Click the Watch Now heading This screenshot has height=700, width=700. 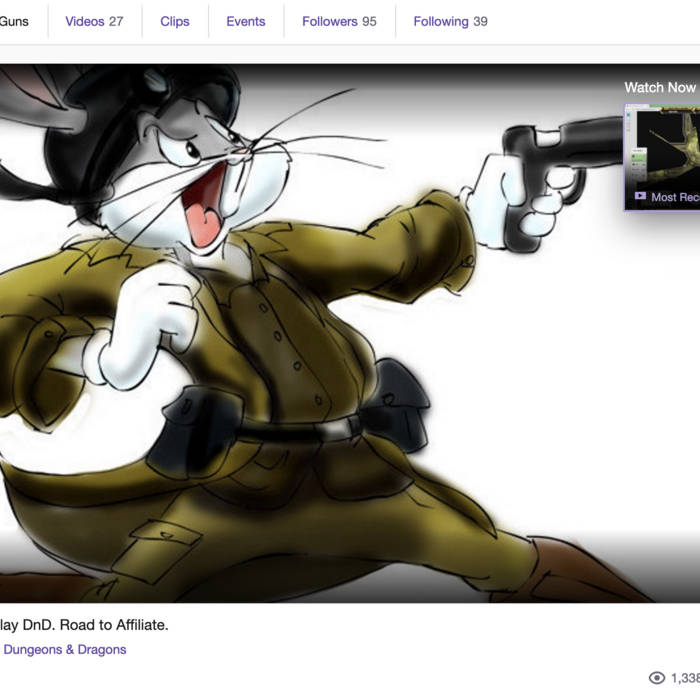pos(660,87)
